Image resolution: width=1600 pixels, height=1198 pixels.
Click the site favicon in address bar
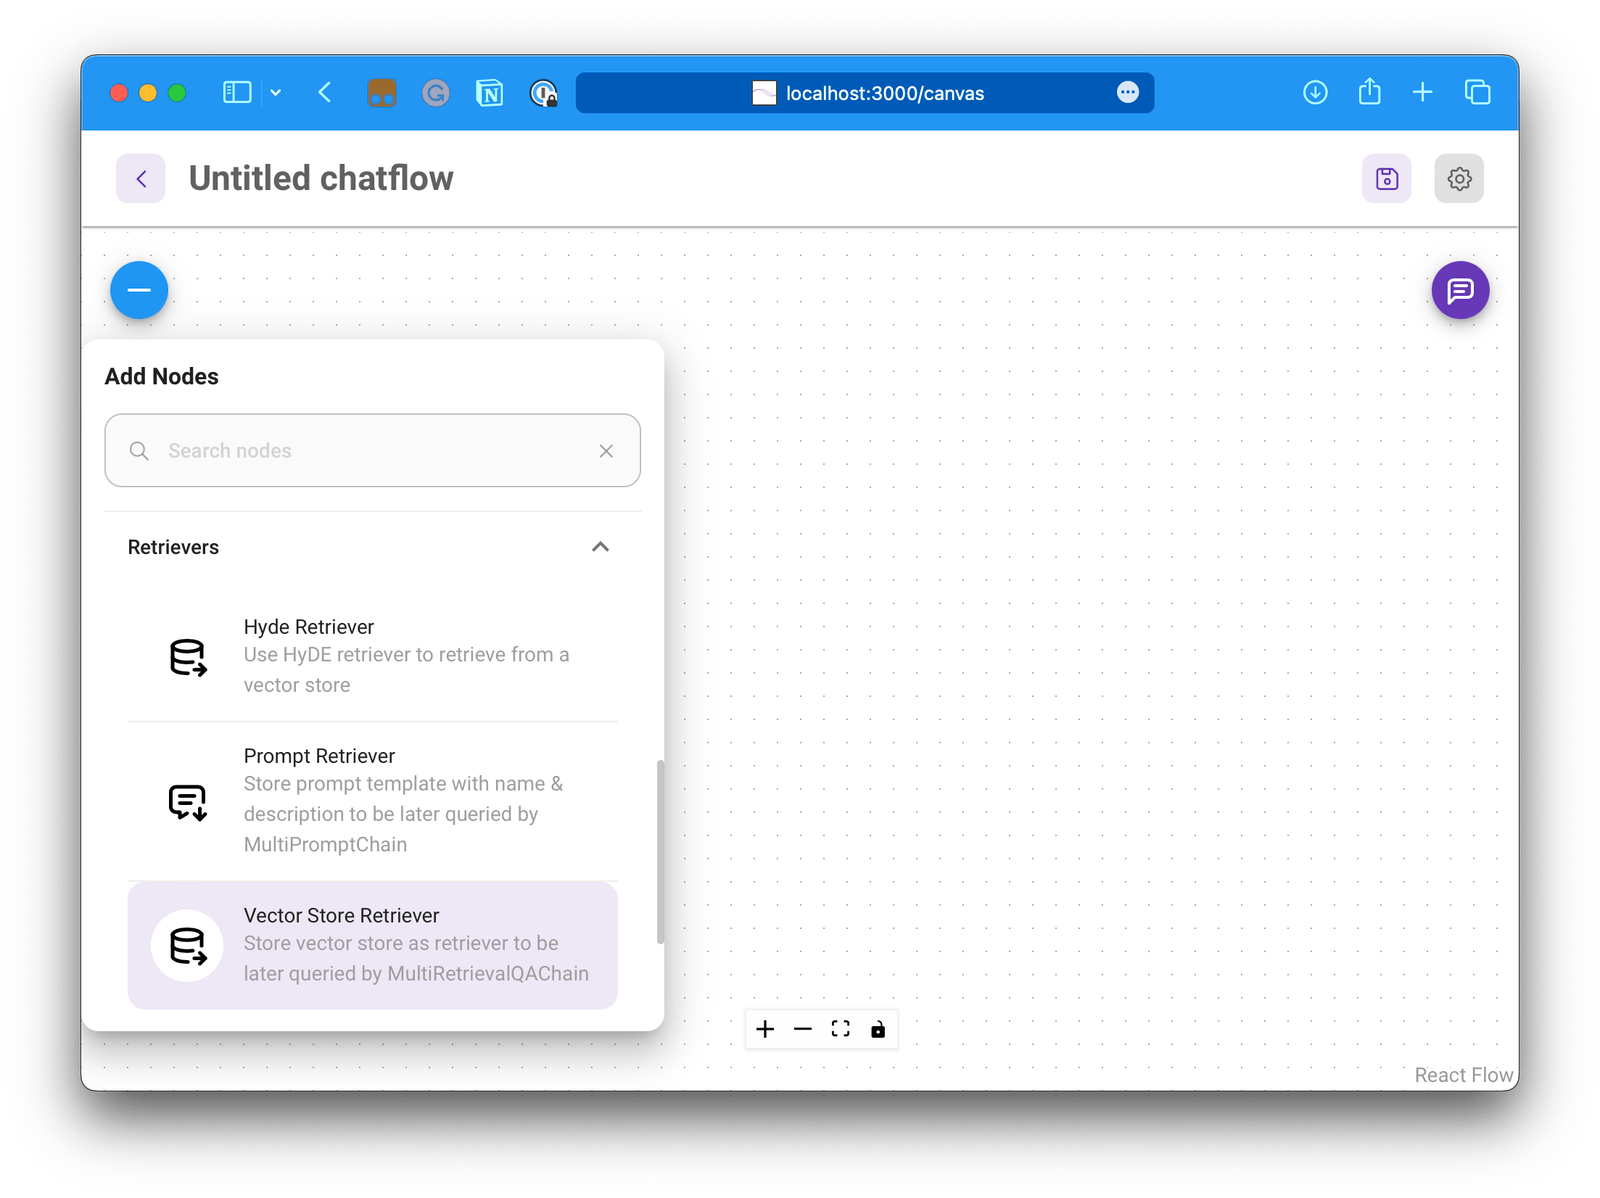764,93
